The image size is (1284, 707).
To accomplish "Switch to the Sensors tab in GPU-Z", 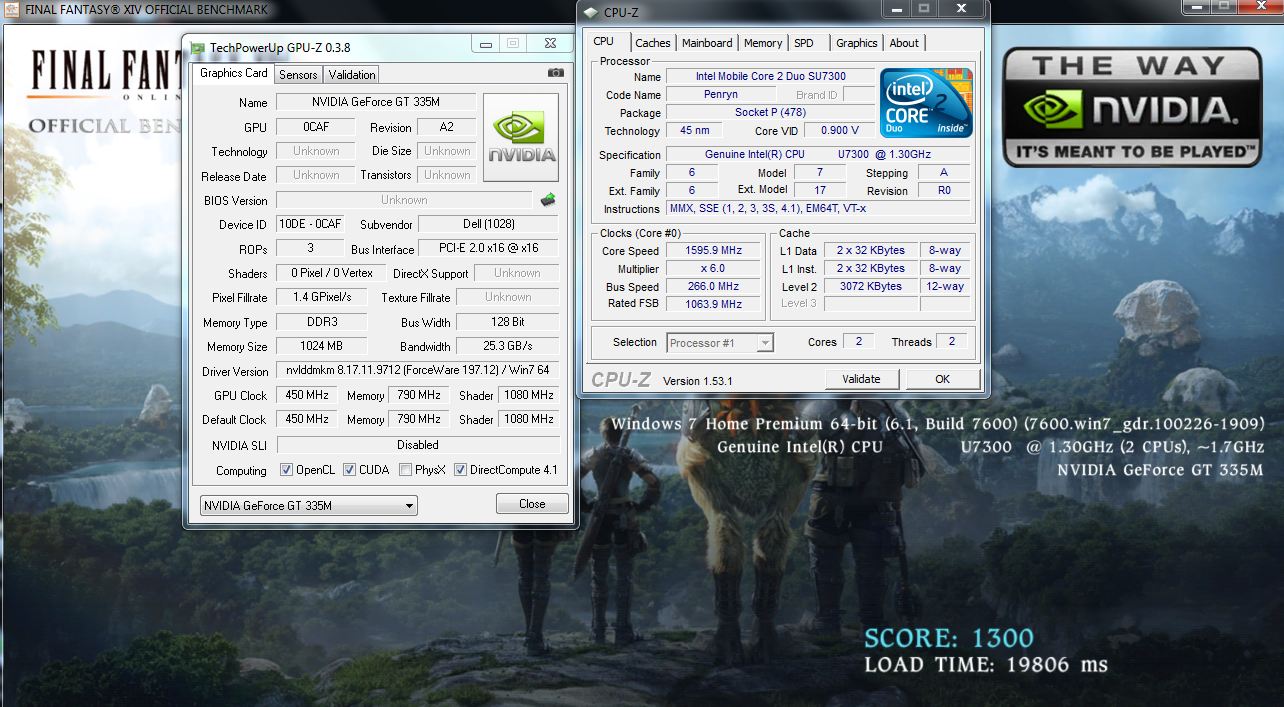I will pos(298,75).
